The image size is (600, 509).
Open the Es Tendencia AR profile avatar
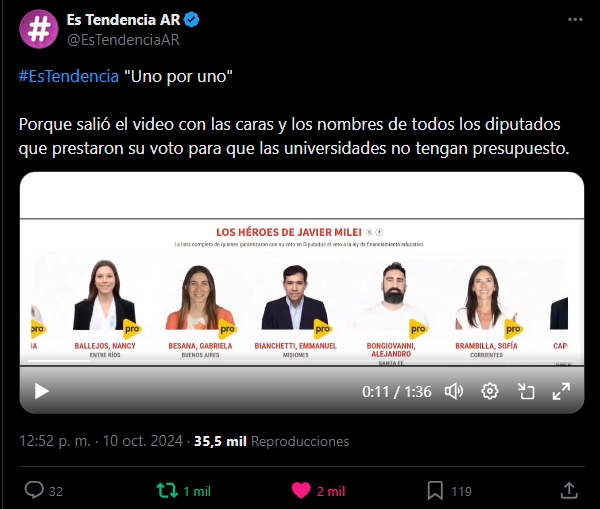pos(39,29)
